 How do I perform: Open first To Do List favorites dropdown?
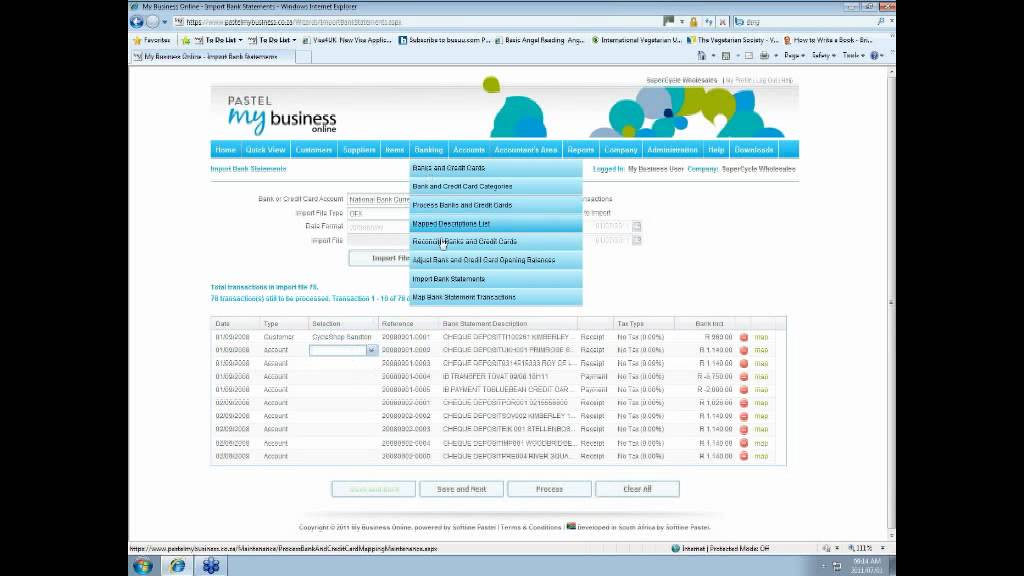[240, 40]
